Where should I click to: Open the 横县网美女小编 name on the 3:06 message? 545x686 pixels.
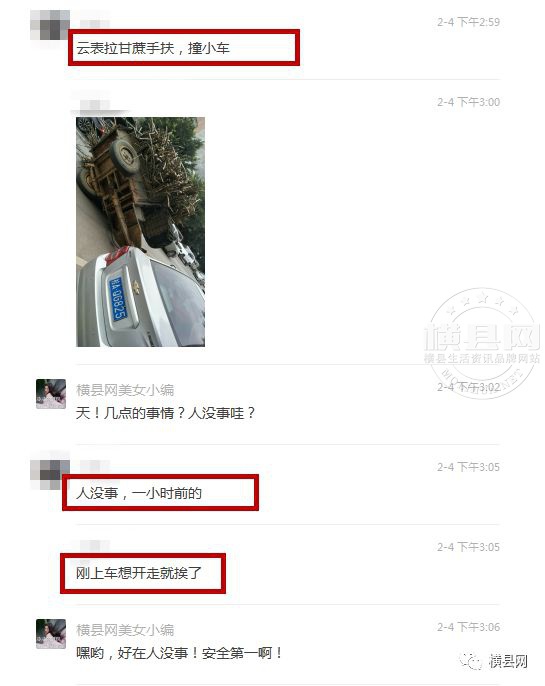[125, 630]
